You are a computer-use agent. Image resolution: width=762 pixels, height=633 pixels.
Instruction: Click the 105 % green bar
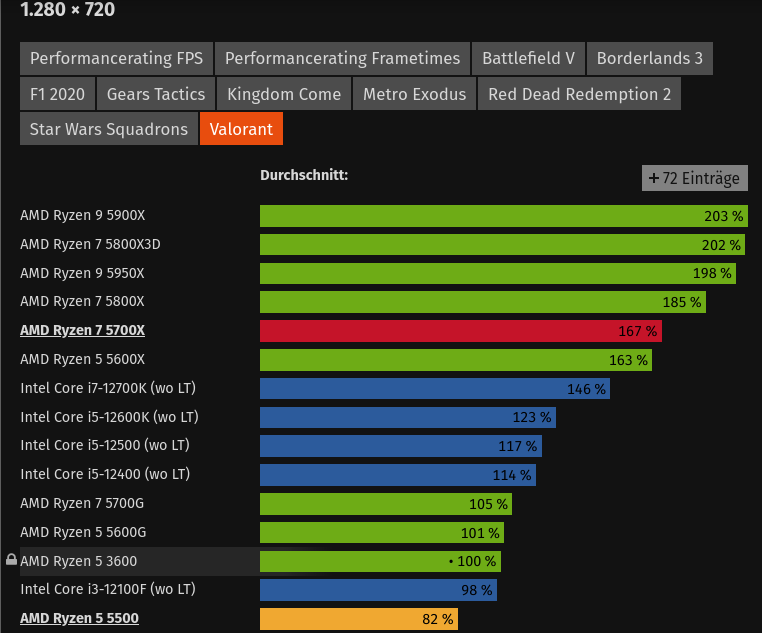point(386,504)
